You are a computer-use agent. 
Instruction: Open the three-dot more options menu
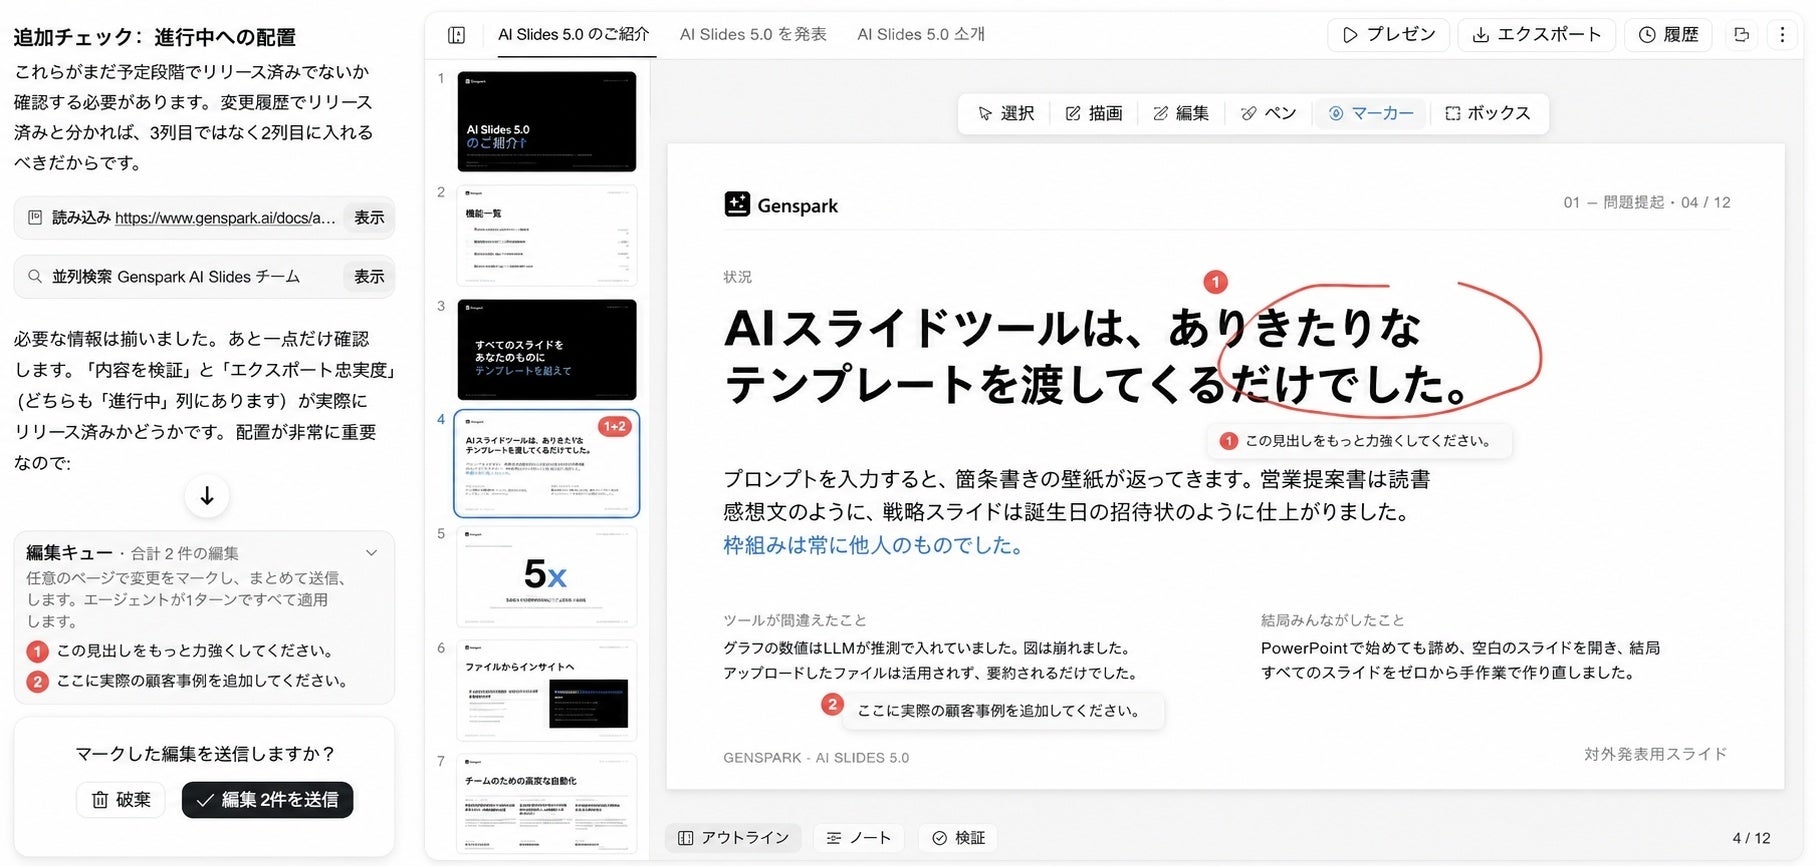(1782, 35)
